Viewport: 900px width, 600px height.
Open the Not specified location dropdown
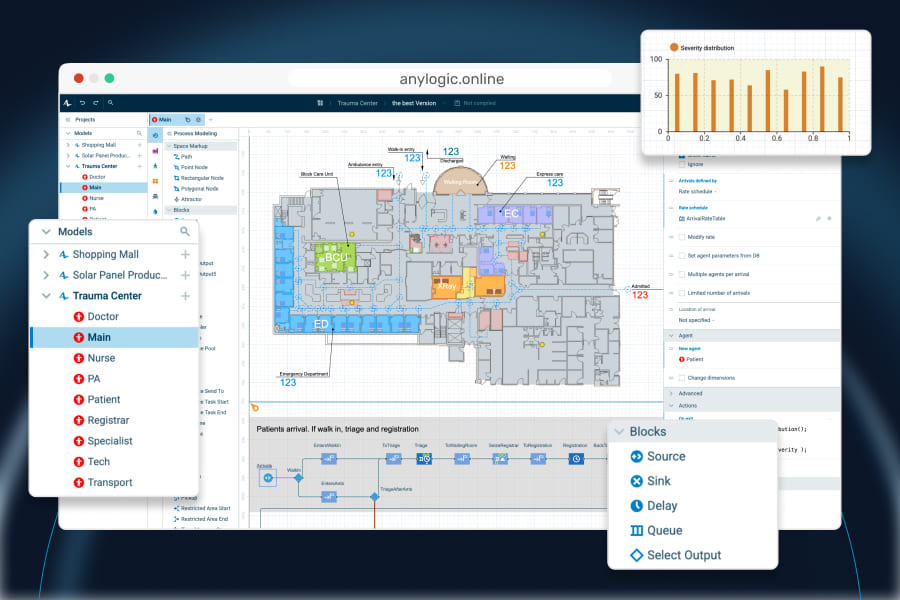pos(696,320)
